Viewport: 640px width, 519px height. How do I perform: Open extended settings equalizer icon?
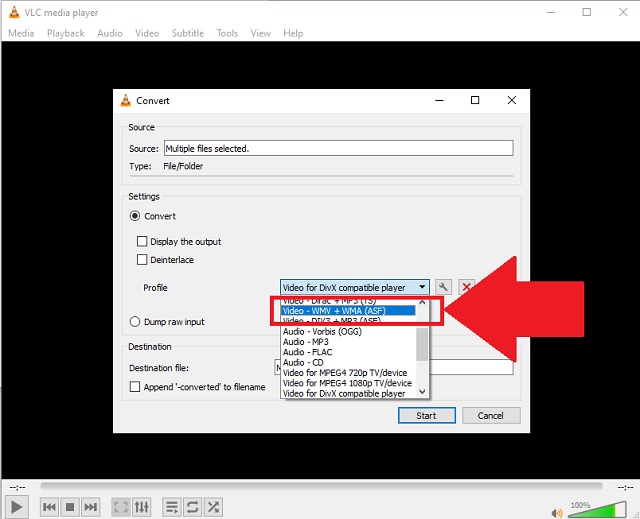142,507
